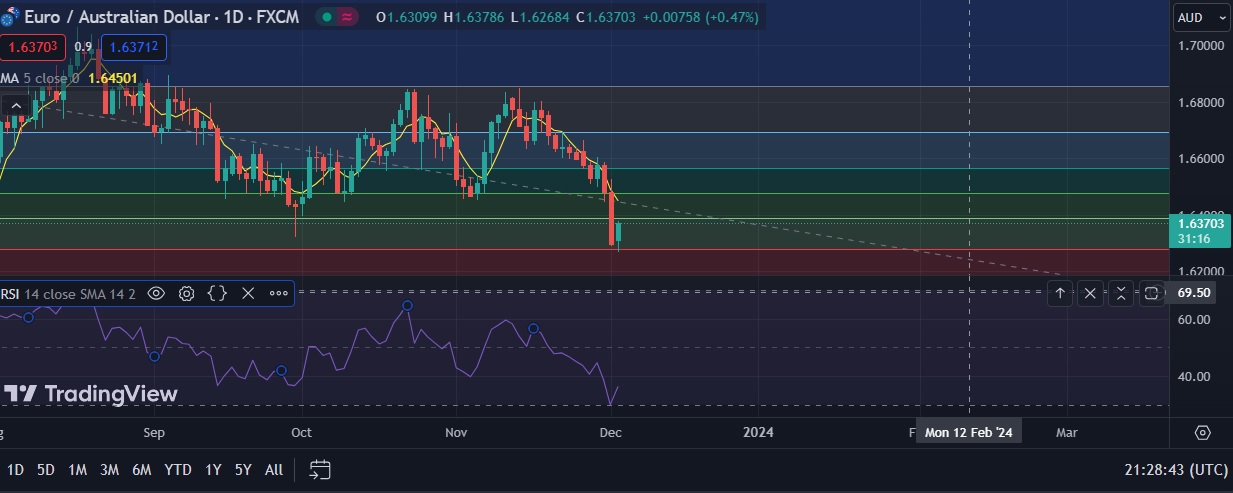
Task: Click the 2024 label on the time axis
Action: click(758, 433)
